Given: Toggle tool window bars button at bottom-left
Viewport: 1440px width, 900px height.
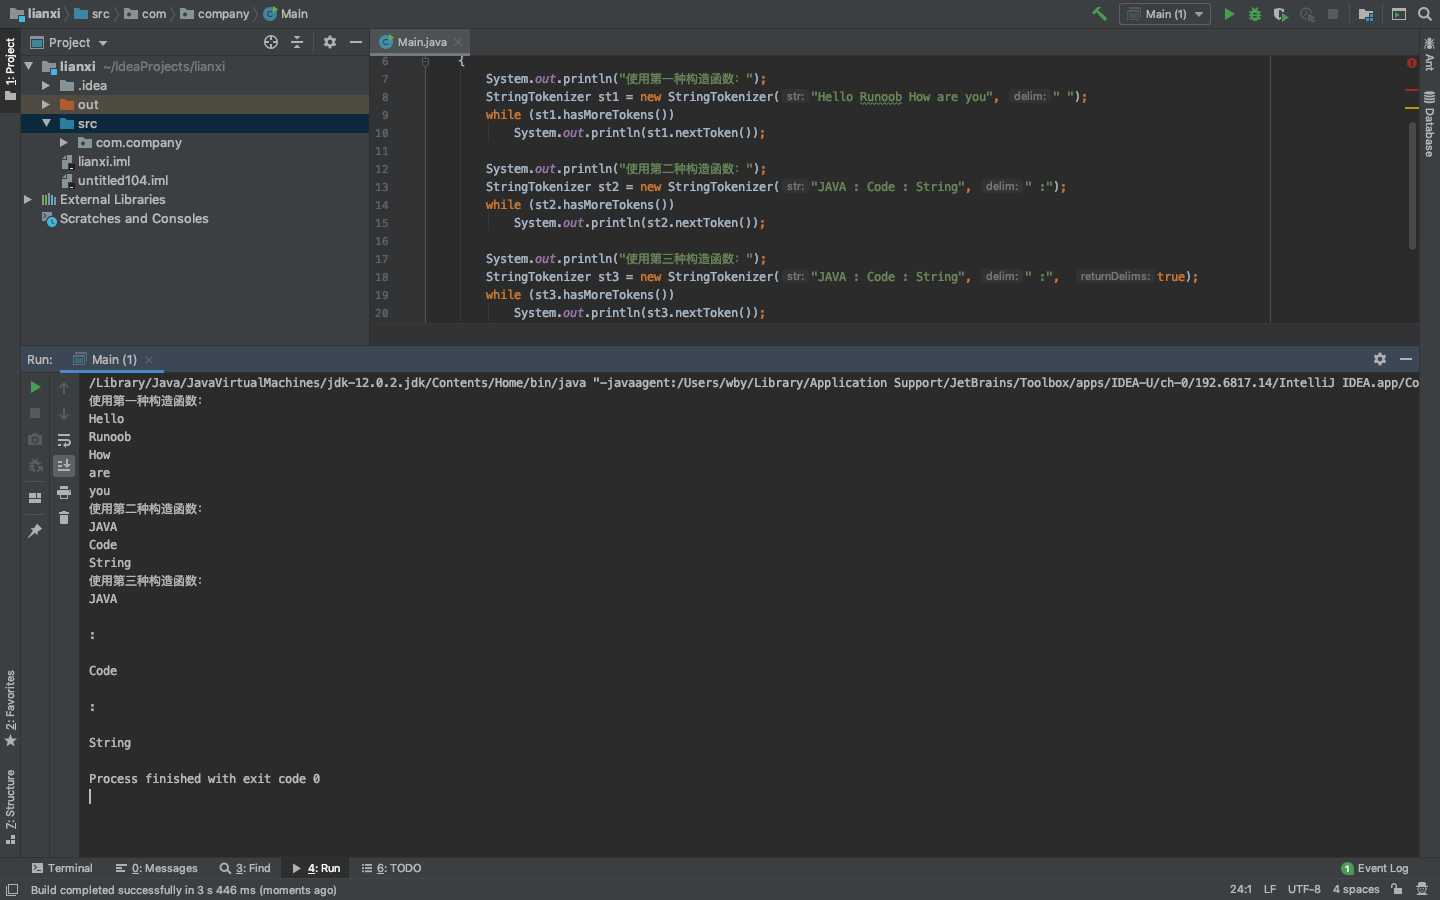Looking at the screenshot, I should [12, 890].
